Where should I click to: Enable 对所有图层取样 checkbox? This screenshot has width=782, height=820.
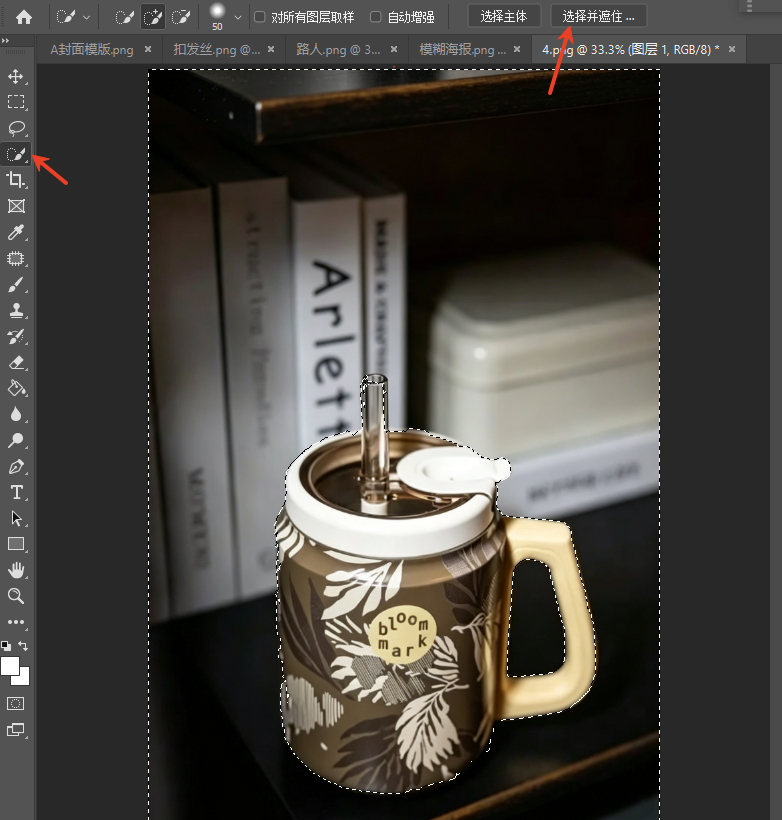(x=260, y=17)
